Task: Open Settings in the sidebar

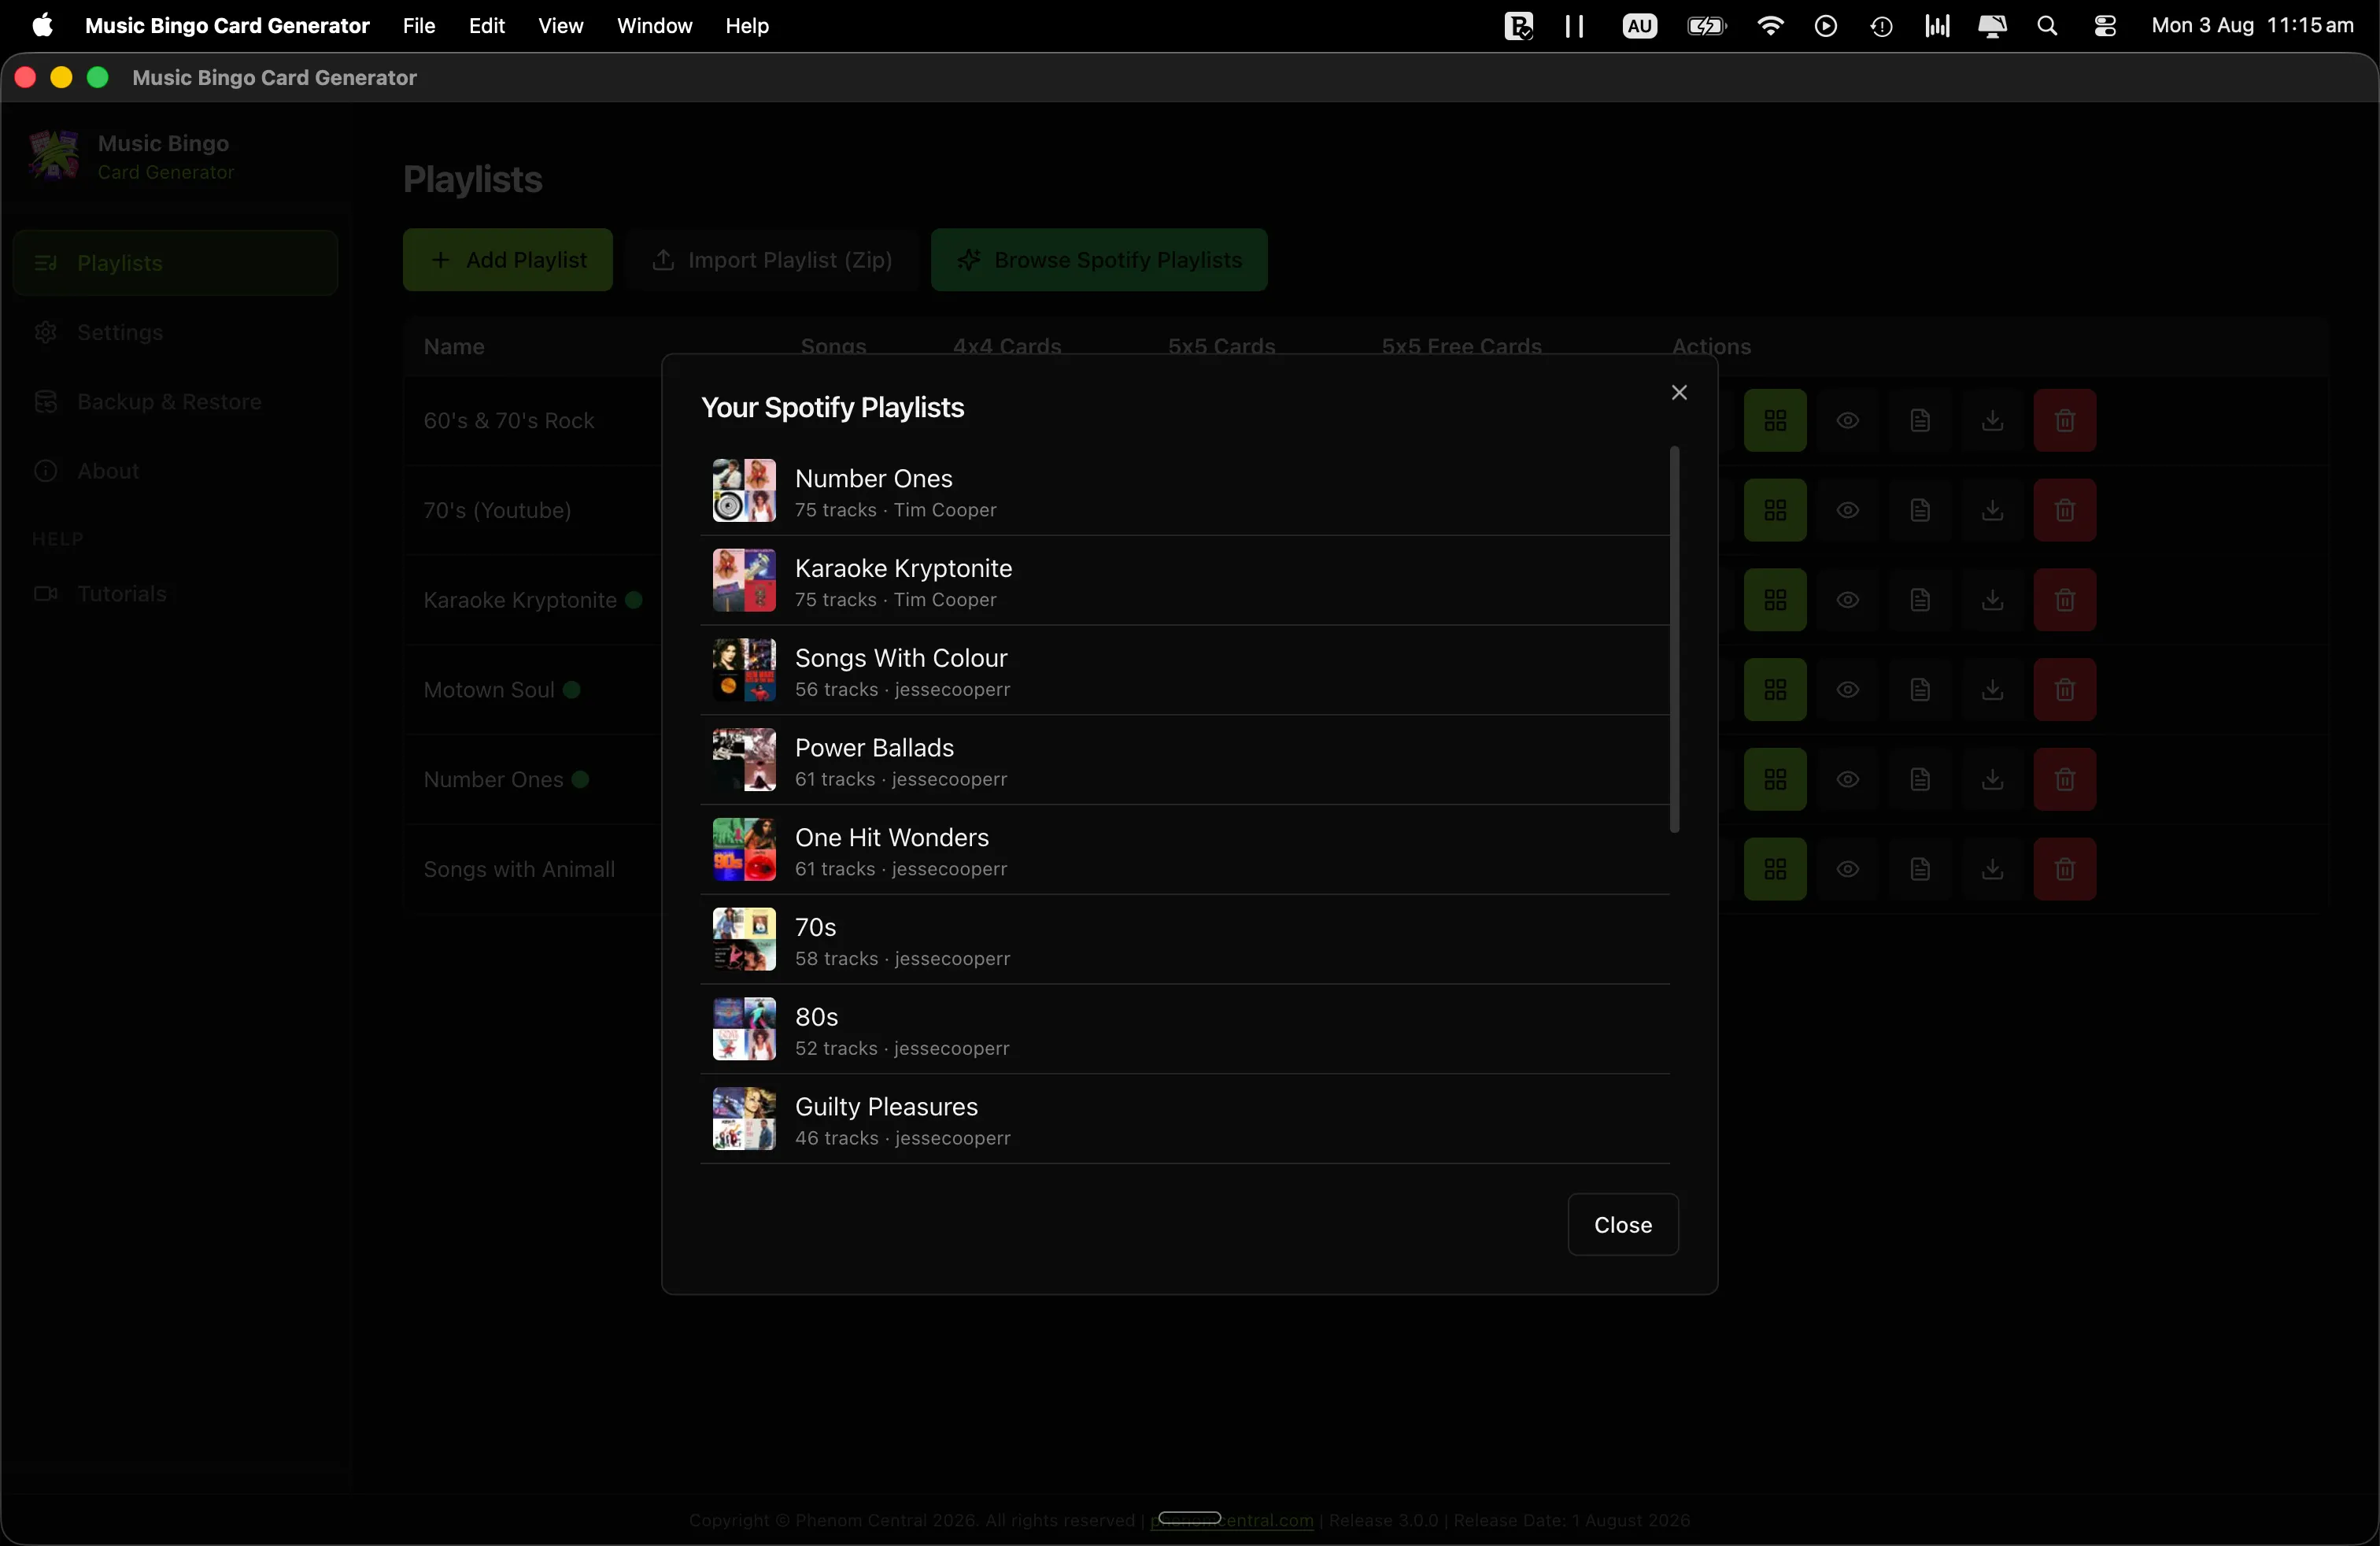Action: [175, 332]
